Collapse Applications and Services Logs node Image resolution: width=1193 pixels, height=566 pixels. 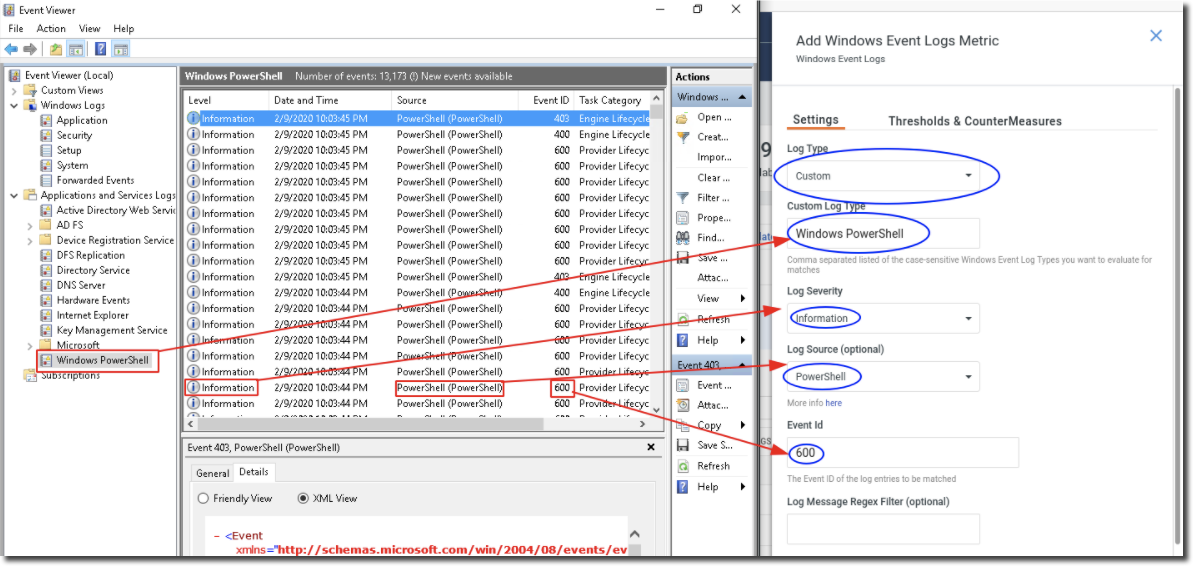pyautogui.click(x=14, y=196)
